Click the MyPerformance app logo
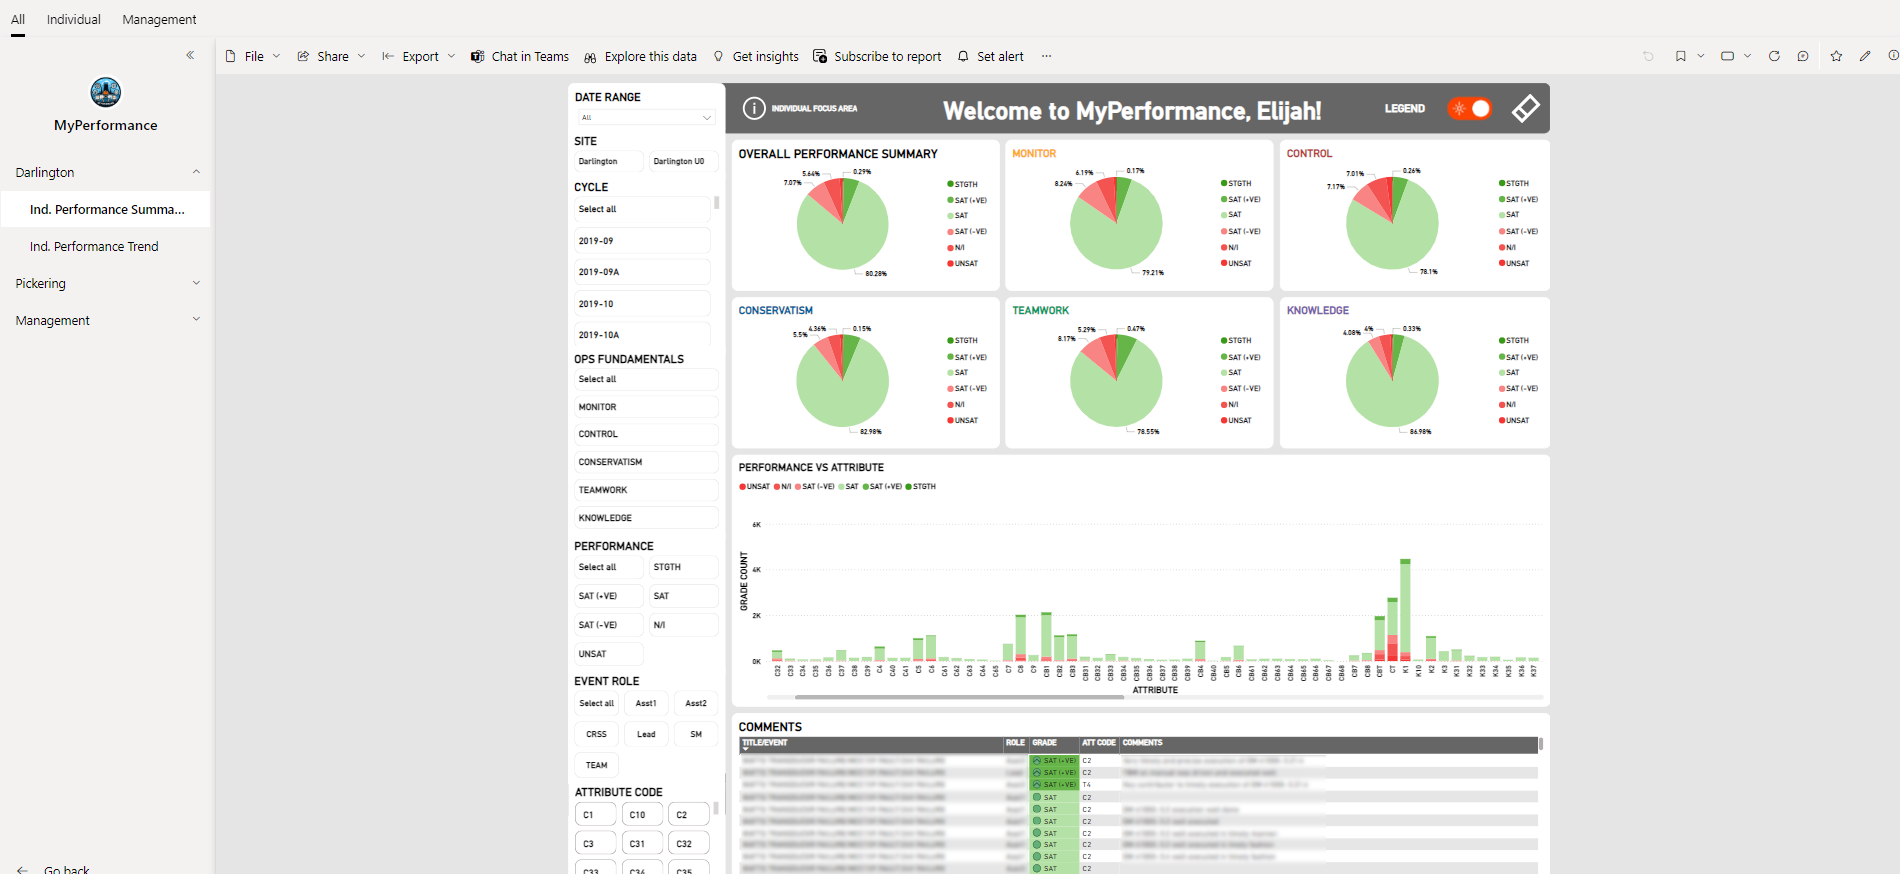 [105, 92]
